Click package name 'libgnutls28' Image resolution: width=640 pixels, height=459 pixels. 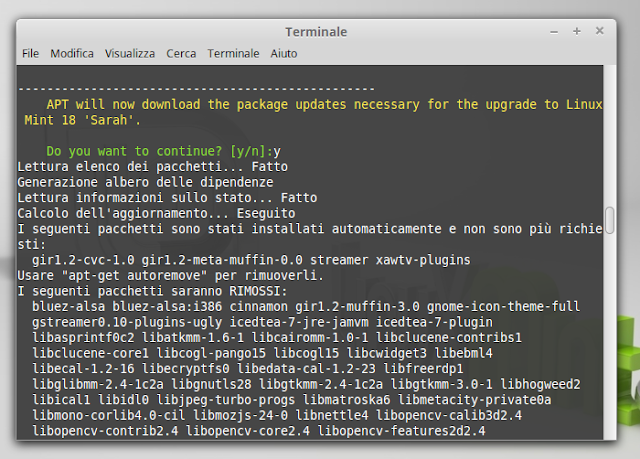211,384
